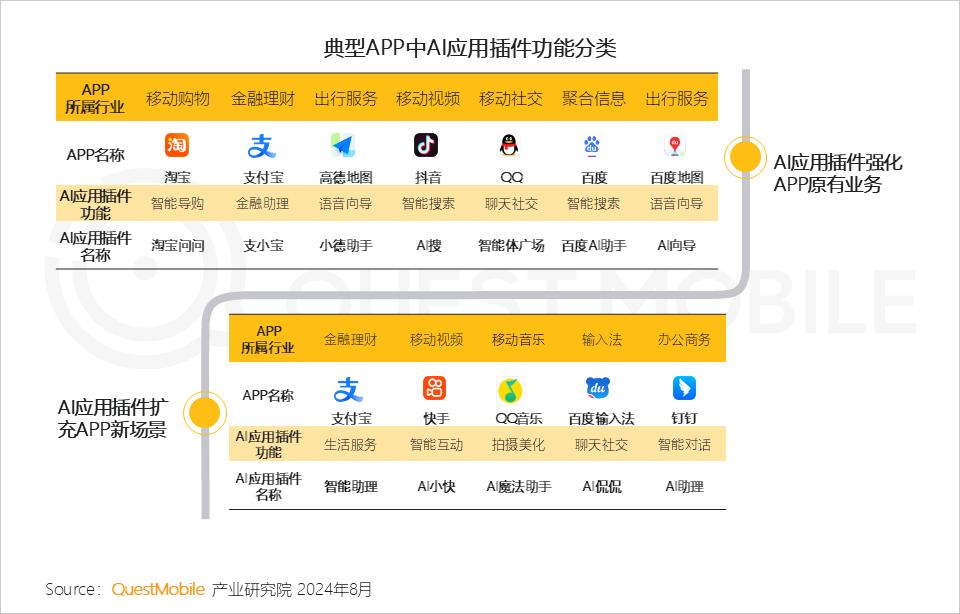Select the AI小快 plugin name
Image resolution: width=960 pixels, height=614 pixels.
[436, 487]
